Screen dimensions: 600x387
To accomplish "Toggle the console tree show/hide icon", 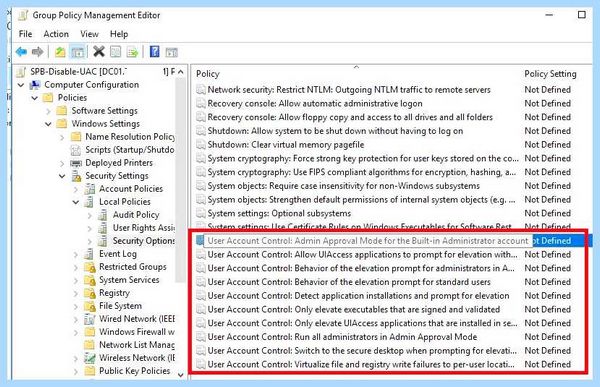I will (x=78, y=52).
